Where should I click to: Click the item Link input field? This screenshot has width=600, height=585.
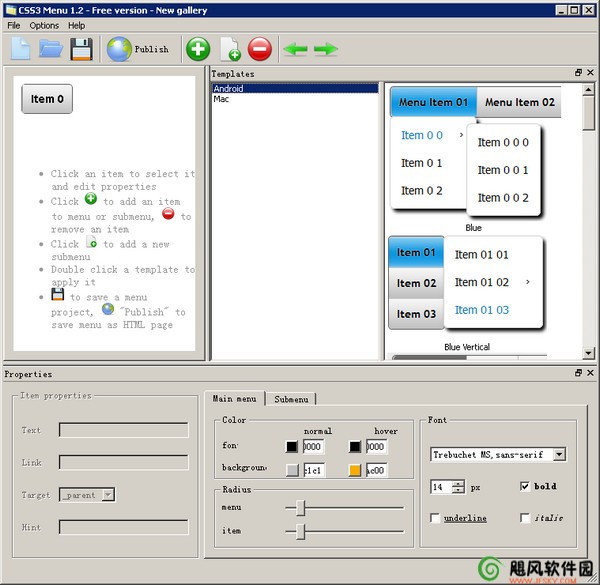tap(124, 462)
